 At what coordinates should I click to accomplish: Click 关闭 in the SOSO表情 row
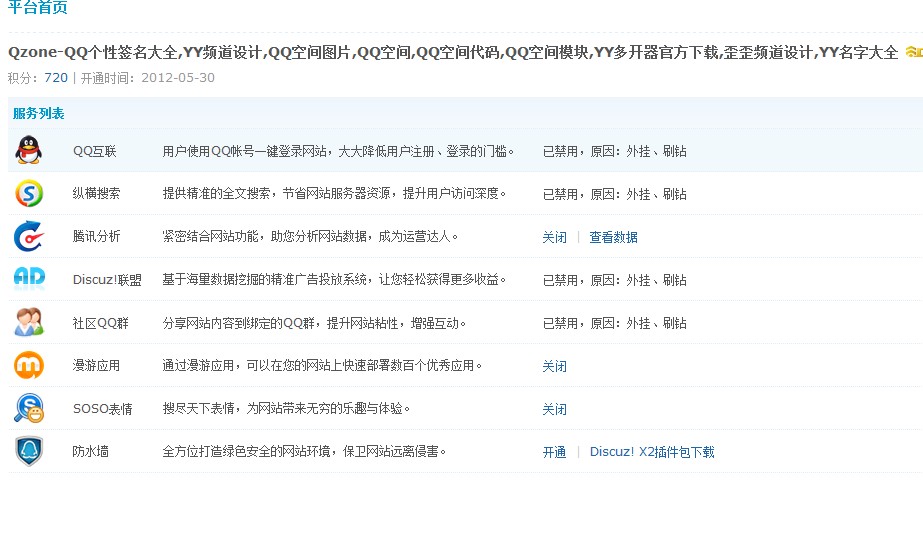coord(554,409)
